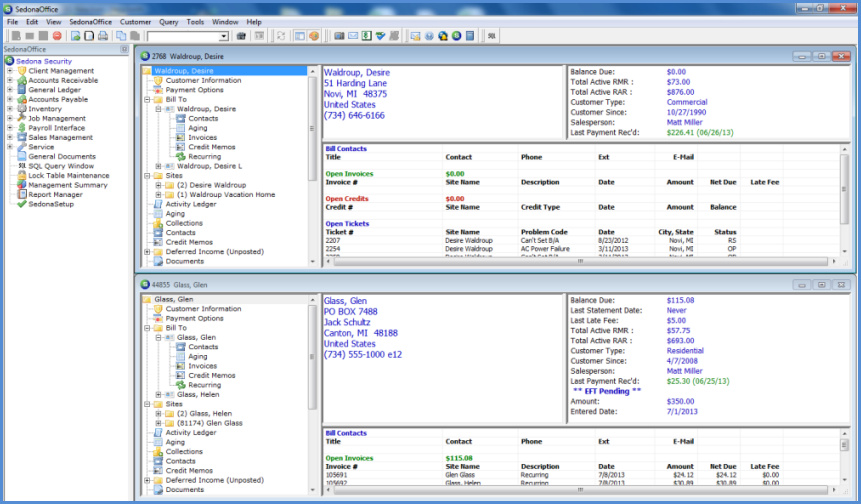
Task: Click the SedonaSetup green checkmark icon
Action: (22, 204)
